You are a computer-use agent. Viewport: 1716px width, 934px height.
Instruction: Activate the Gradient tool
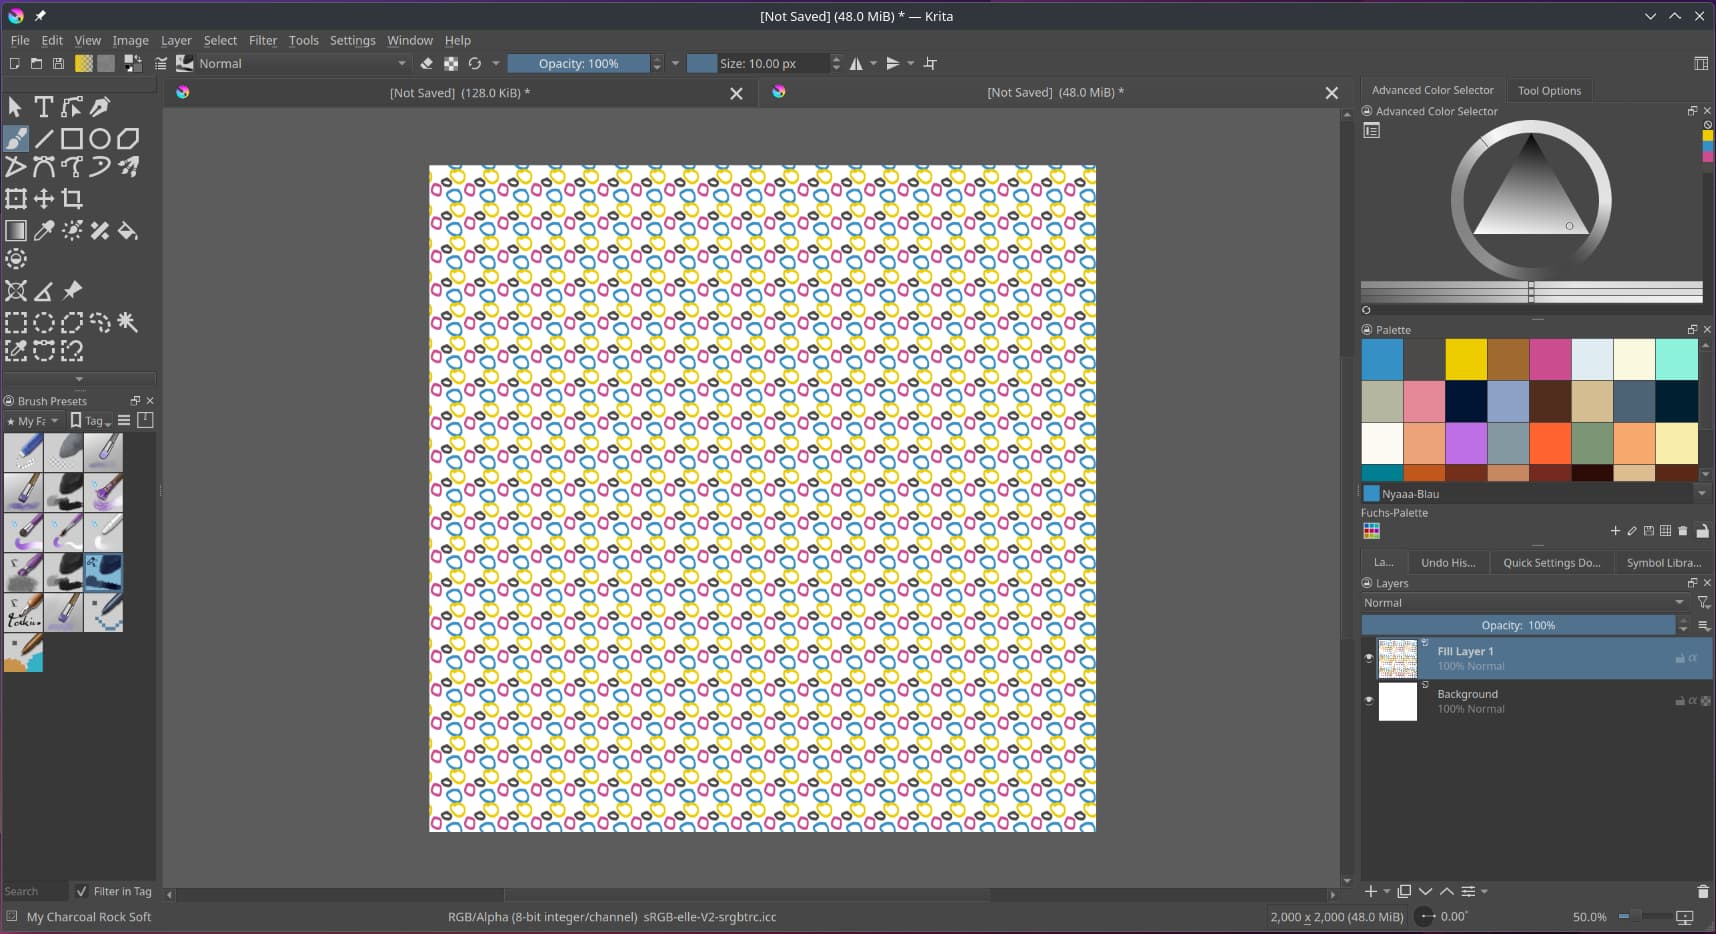click(x=16, y=231)
